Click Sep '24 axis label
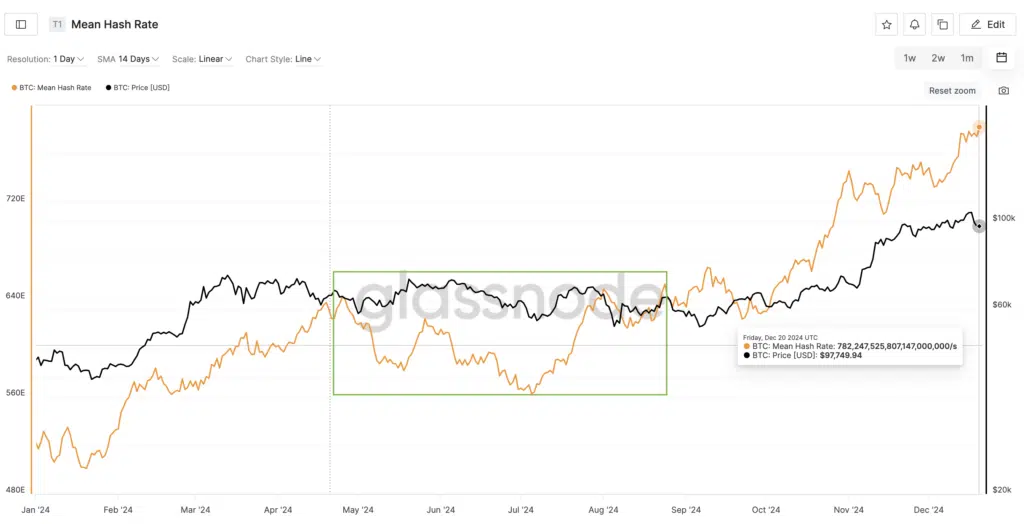1024x524 pixels. click(686, 510)
